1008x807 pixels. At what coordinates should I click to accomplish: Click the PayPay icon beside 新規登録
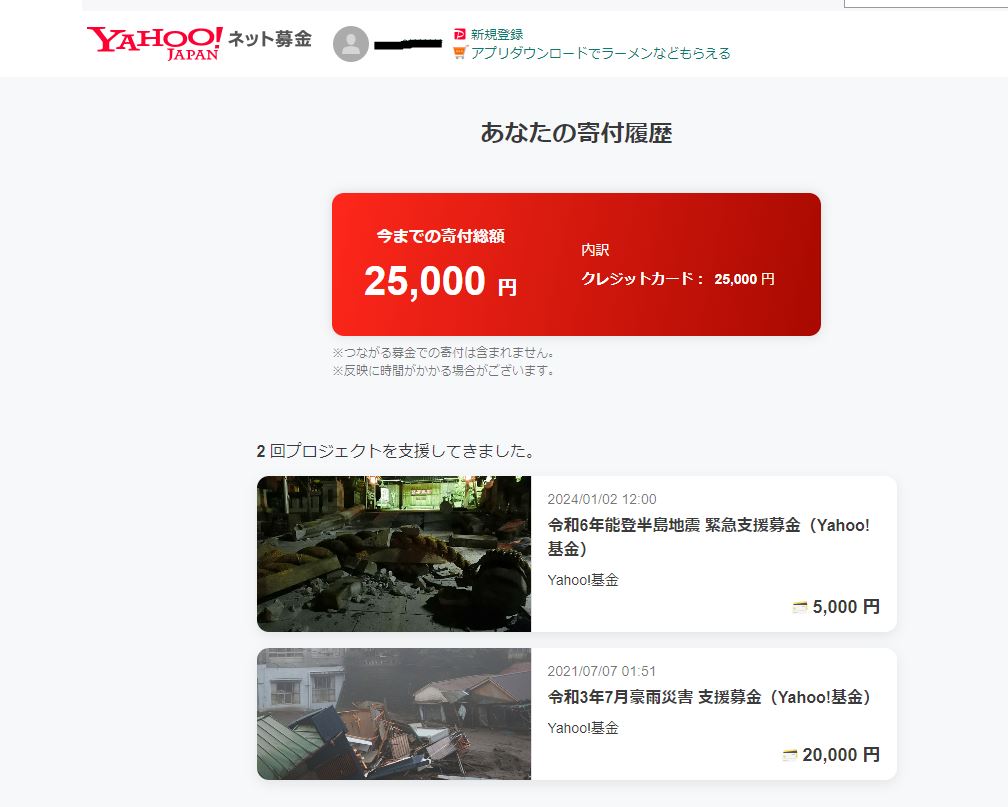460,34
